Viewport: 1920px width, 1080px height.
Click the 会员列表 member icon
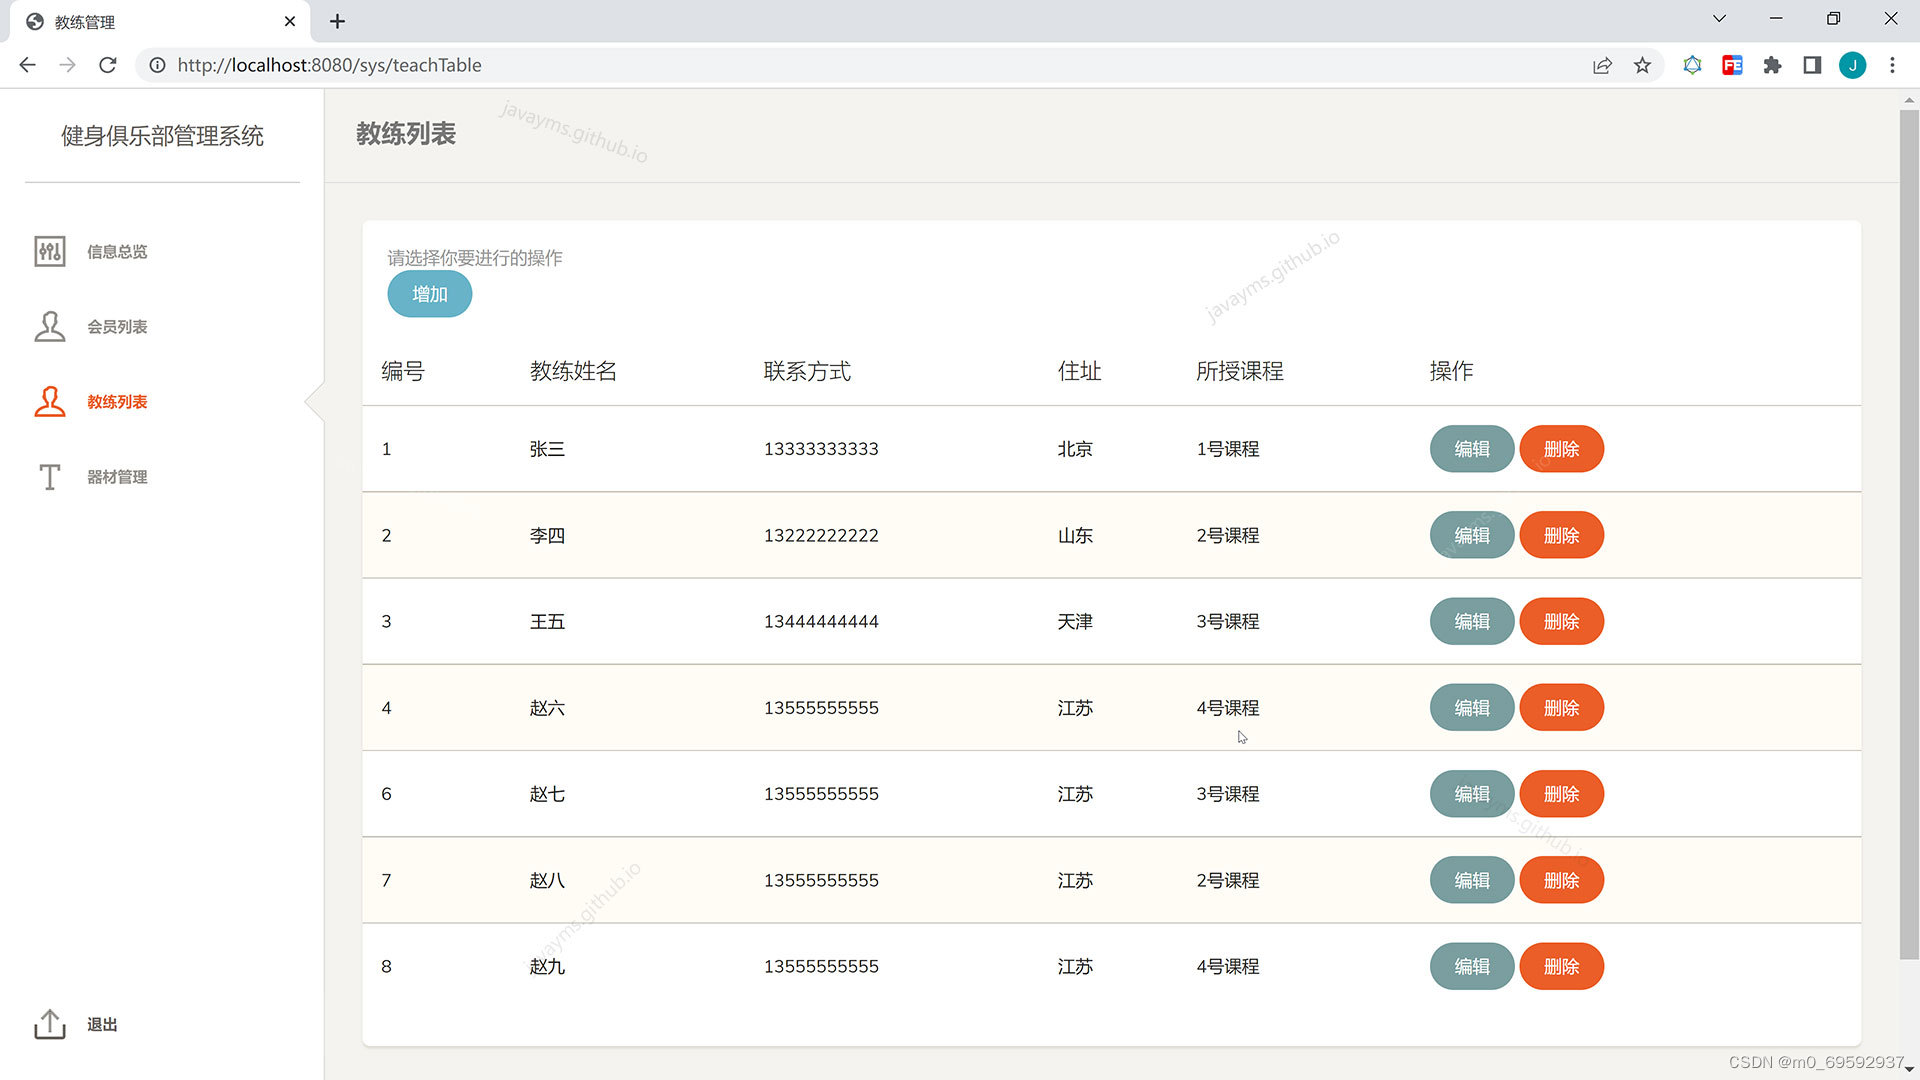click(50, 326)
